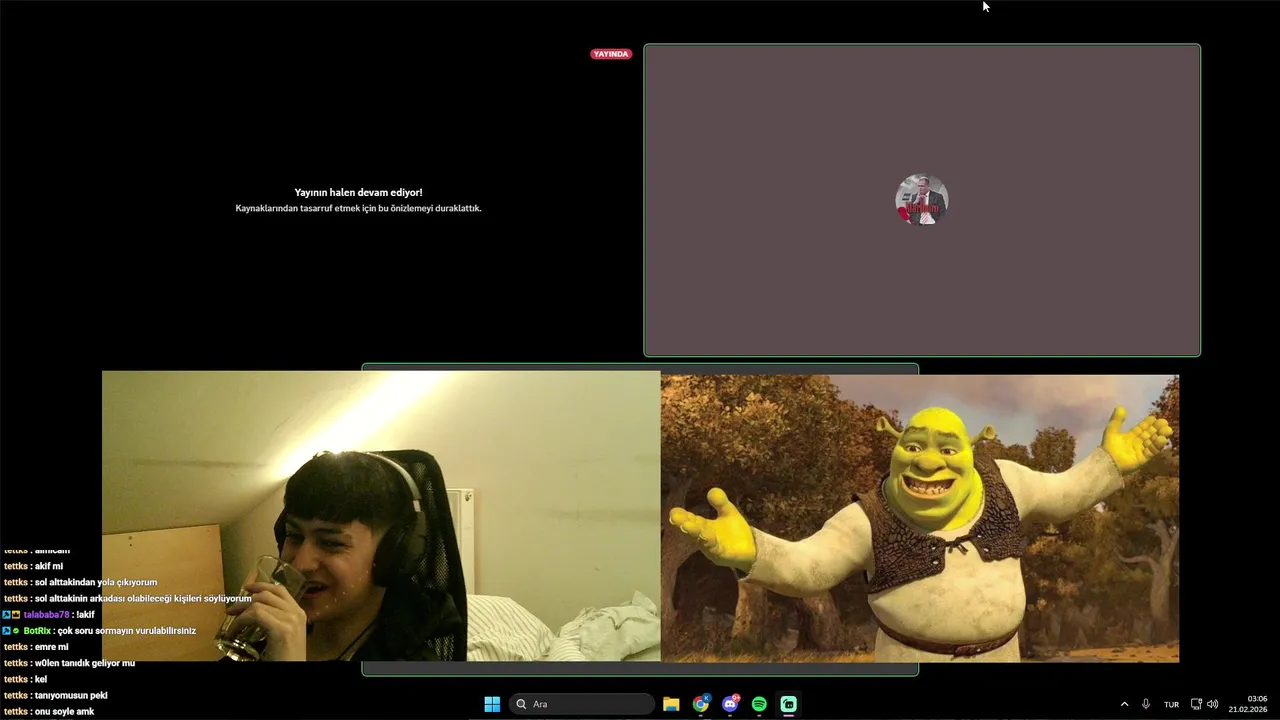Open File Explorer from the taskbar

[671, 704]
